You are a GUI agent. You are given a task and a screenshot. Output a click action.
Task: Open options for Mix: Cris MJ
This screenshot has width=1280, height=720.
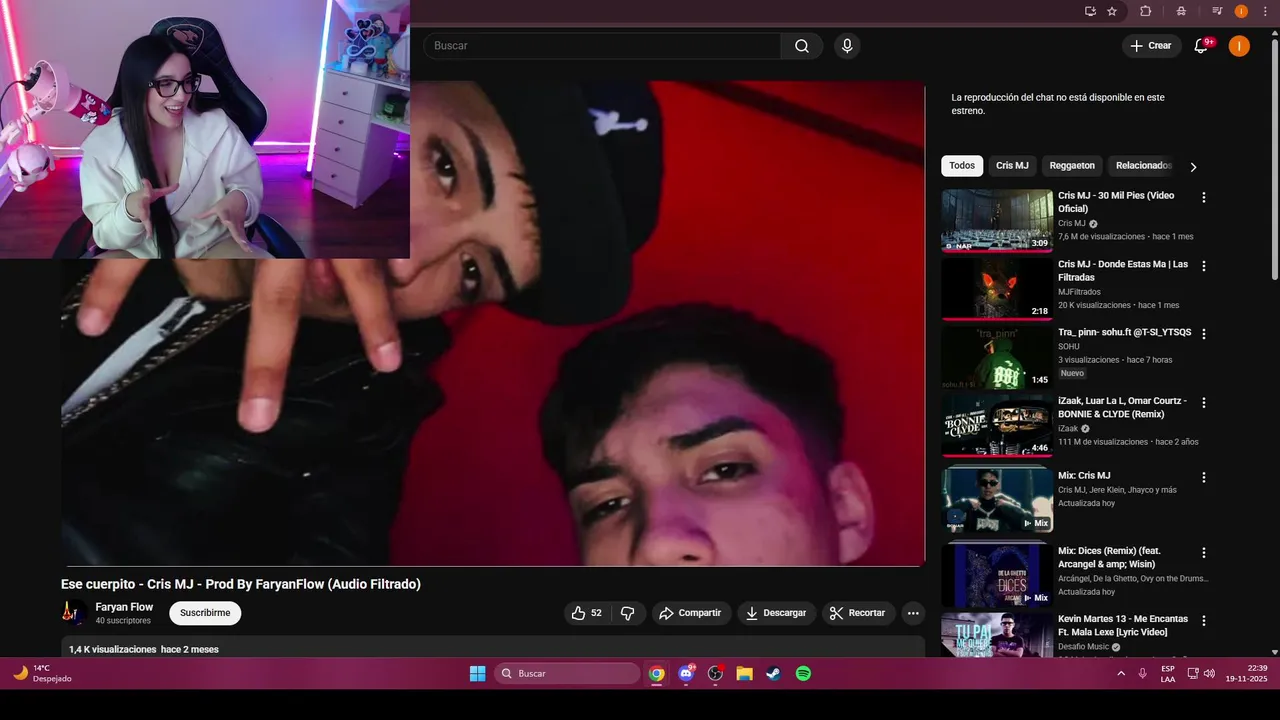(x=1204, y=478)
